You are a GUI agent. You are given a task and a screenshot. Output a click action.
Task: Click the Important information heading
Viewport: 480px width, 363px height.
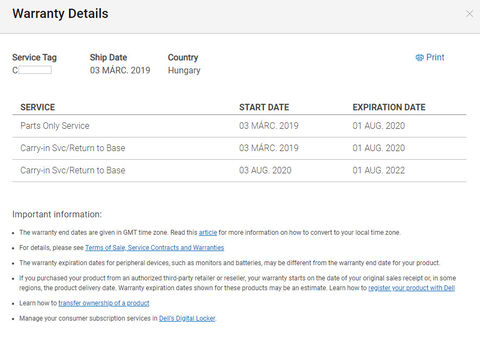(57, 214)
